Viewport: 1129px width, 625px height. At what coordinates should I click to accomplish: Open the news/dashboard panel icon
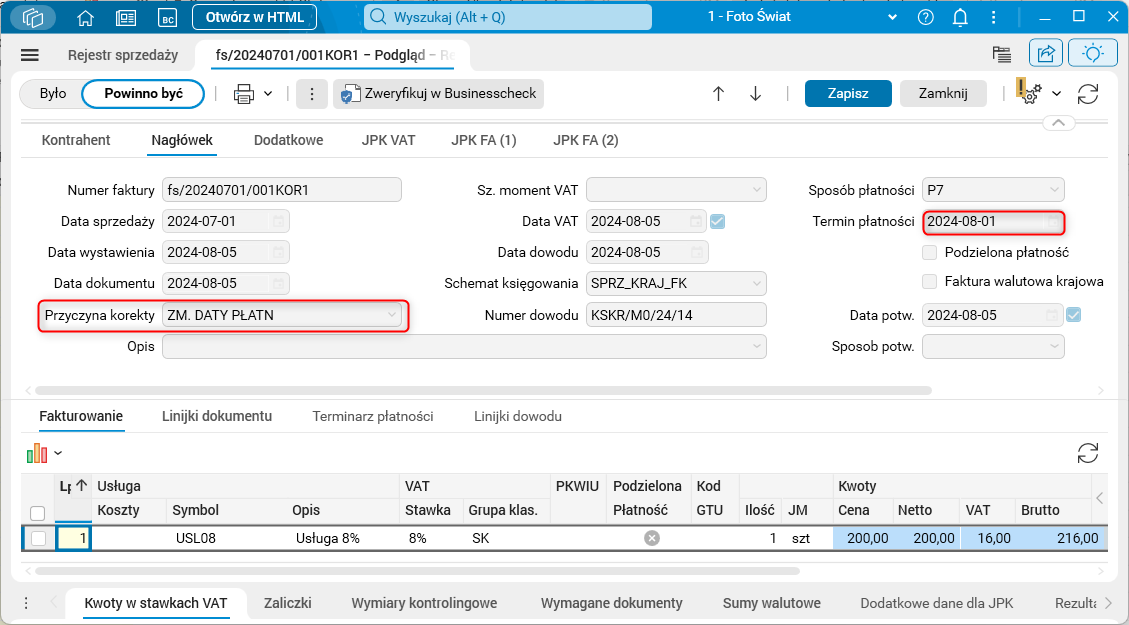126,17
